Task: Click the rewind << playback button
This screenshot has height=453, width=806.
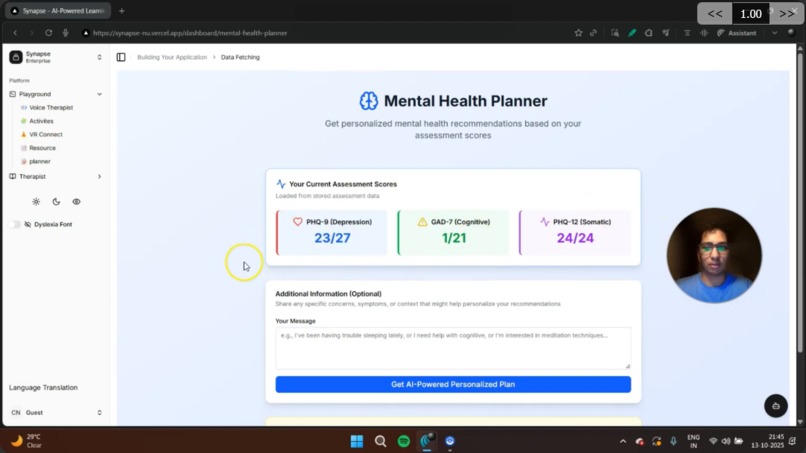Action: click(715, 14)
